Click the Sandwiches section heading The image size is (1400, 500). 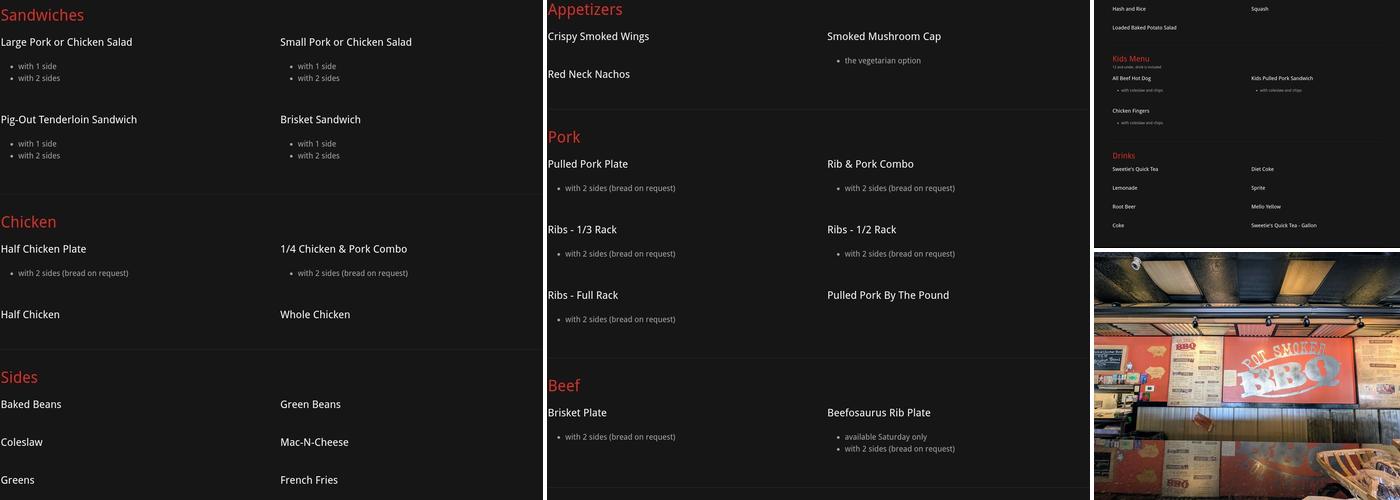click(42, 15)
